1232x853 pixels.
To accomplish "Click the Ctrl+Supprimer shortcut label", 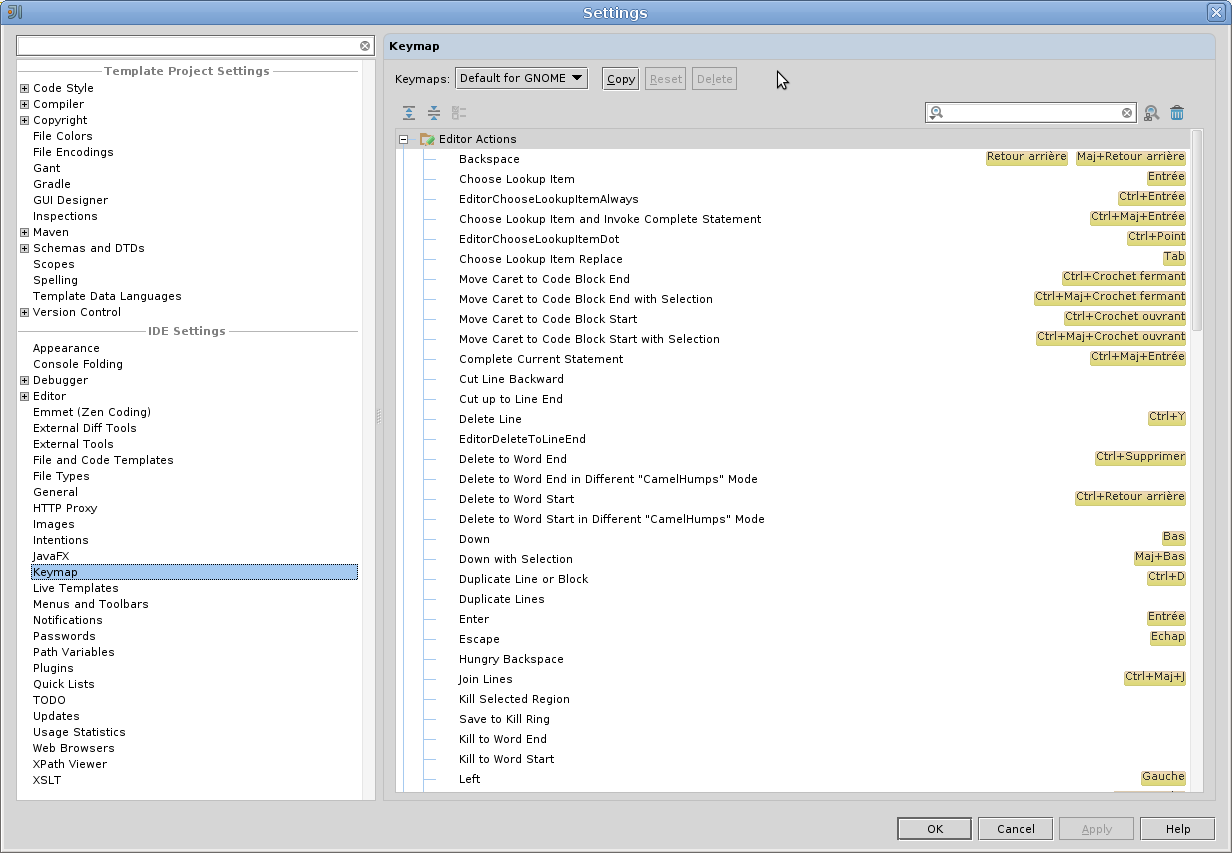I will (x=1140, y=457).
